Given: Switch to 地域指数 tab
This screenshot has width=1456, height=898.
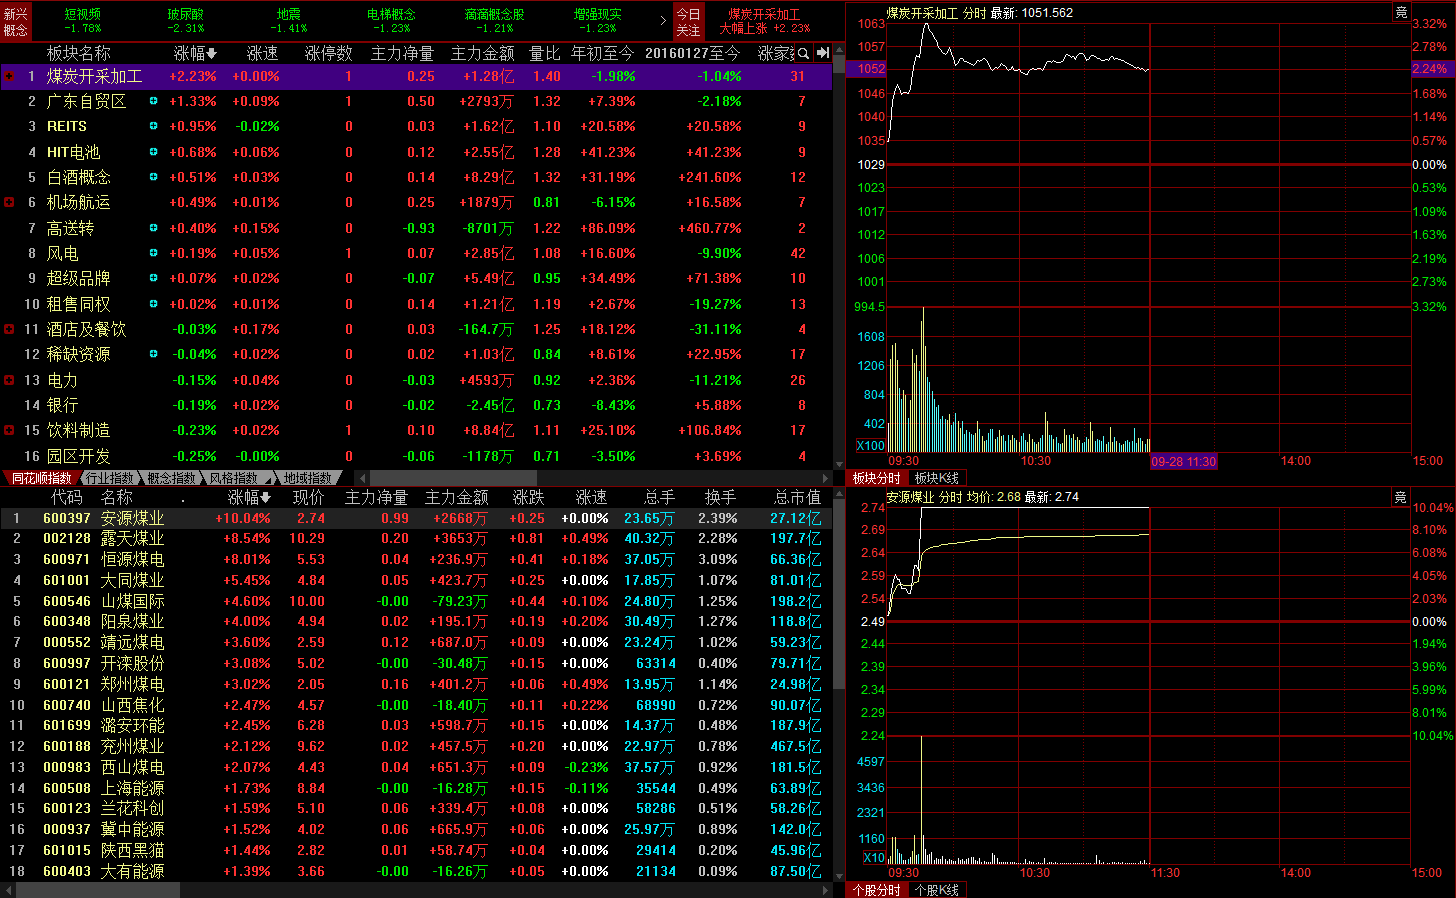Looking at the screenshot, I should pos(307,478).
